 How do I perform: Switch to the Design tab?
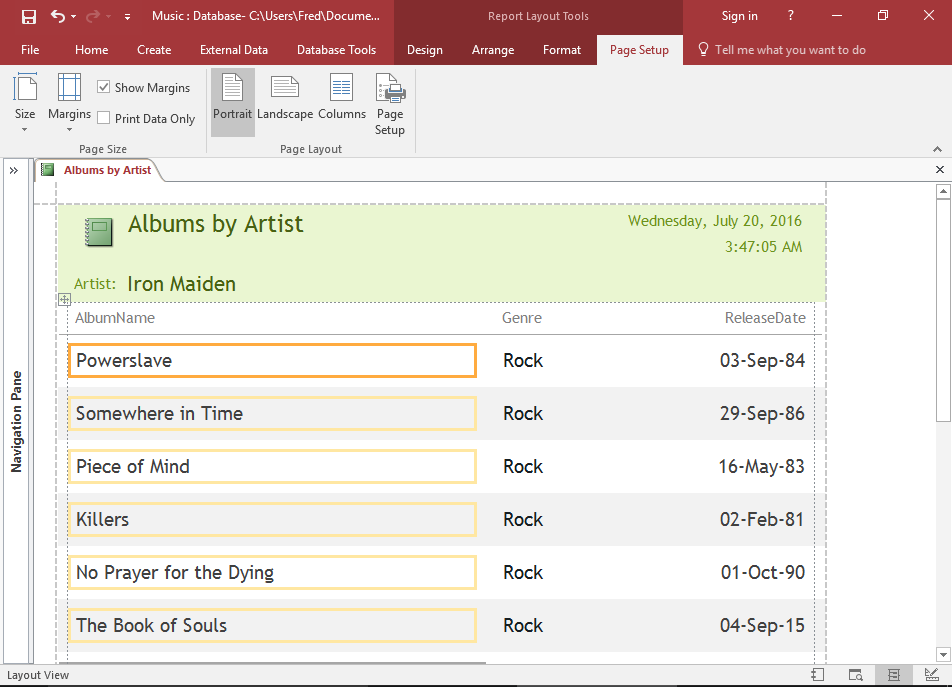pyautogui.click(x=424, y=50)
